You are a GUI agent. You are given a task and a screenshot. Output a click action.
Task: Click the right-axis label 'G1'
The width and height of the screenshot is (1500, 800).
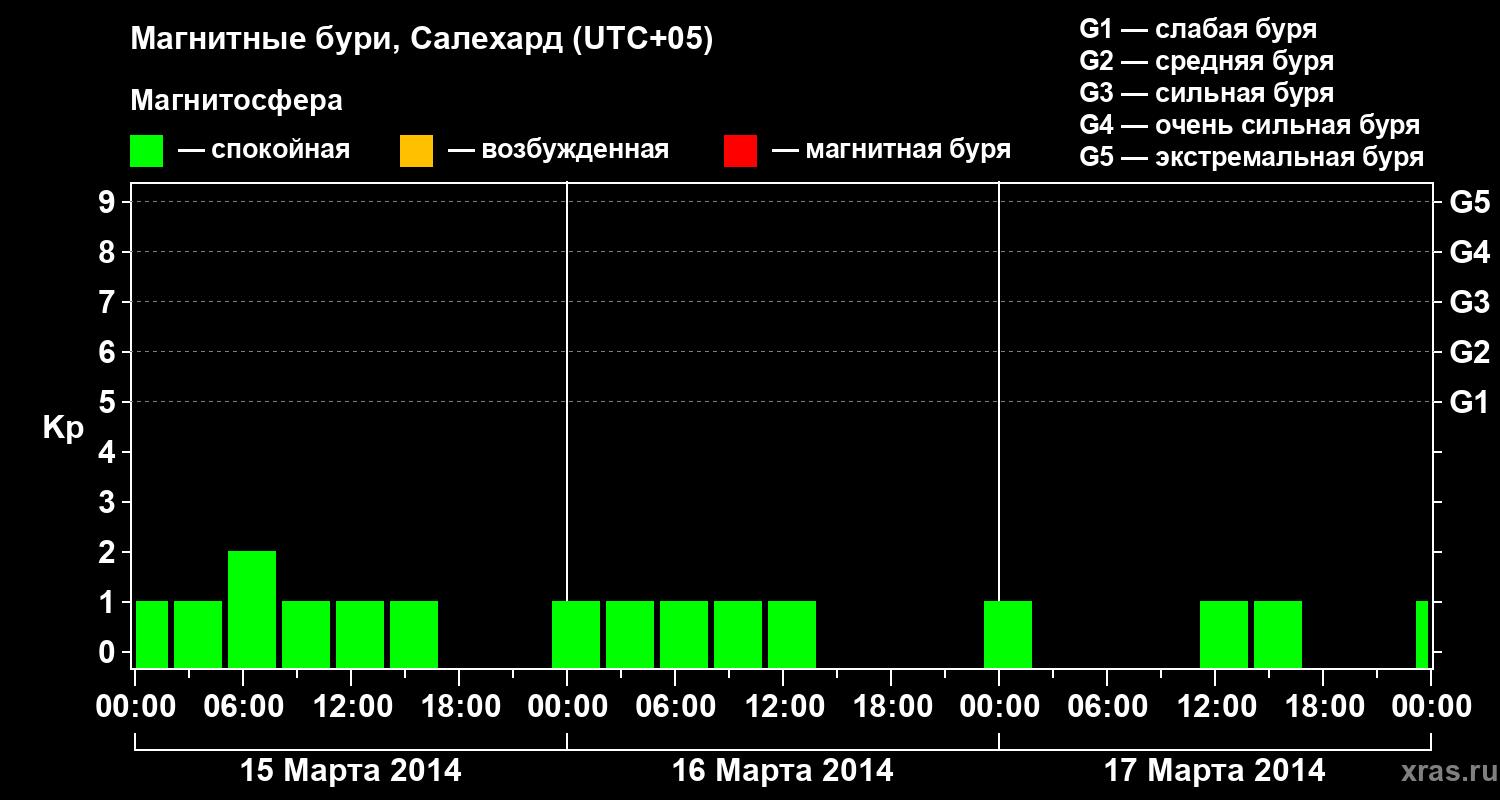(1470, 403)
